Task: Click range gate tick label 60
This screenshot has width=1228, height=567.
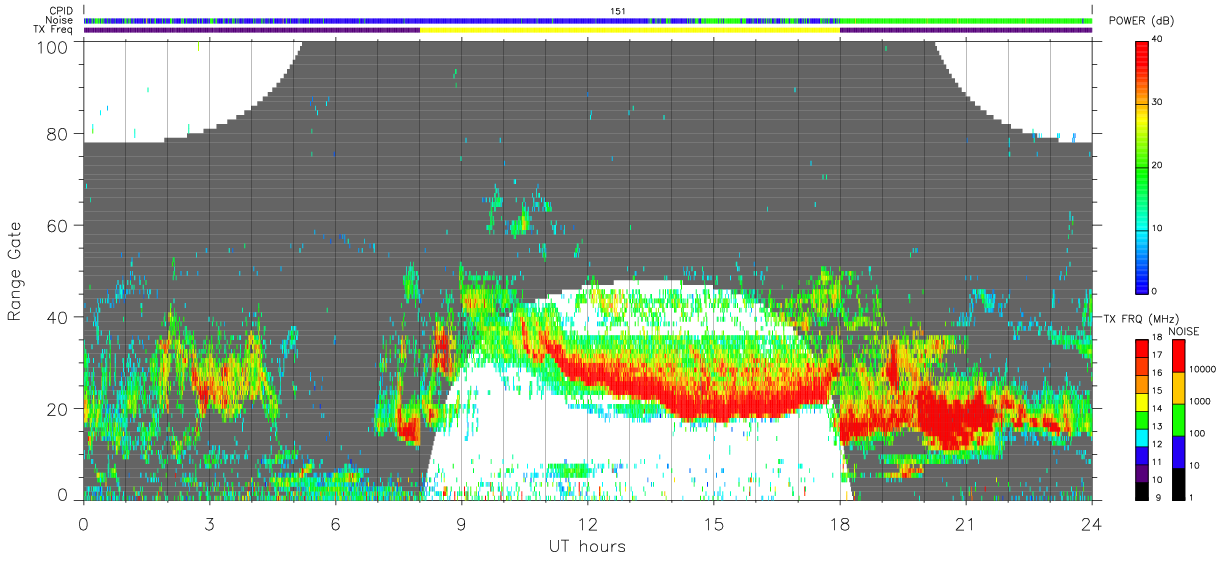Action: pos(58,225)
